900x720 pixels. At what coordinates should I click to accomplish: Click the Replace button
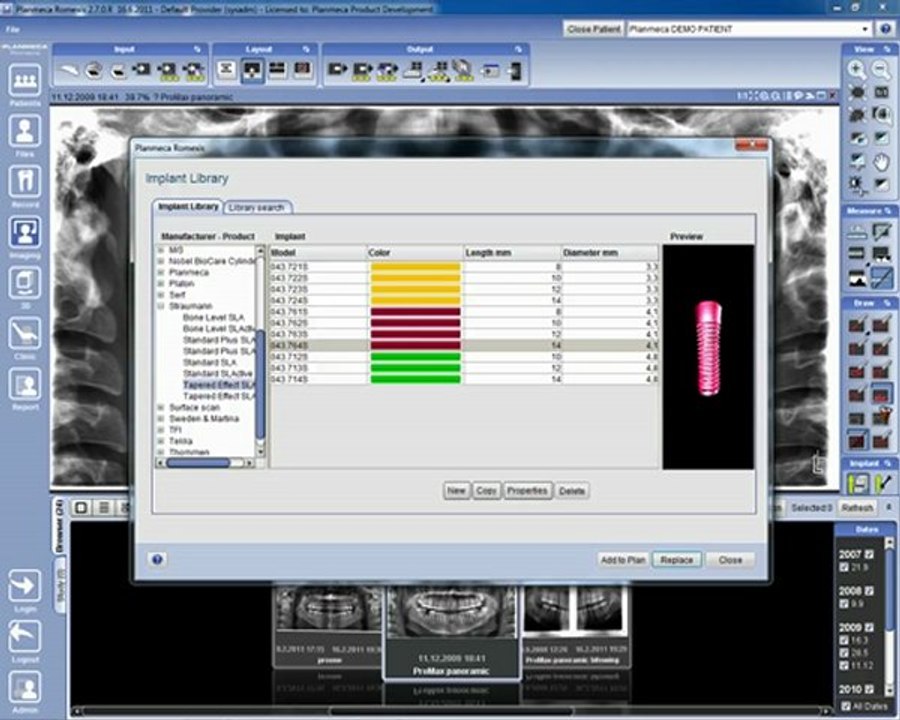[x=677, y=560]
